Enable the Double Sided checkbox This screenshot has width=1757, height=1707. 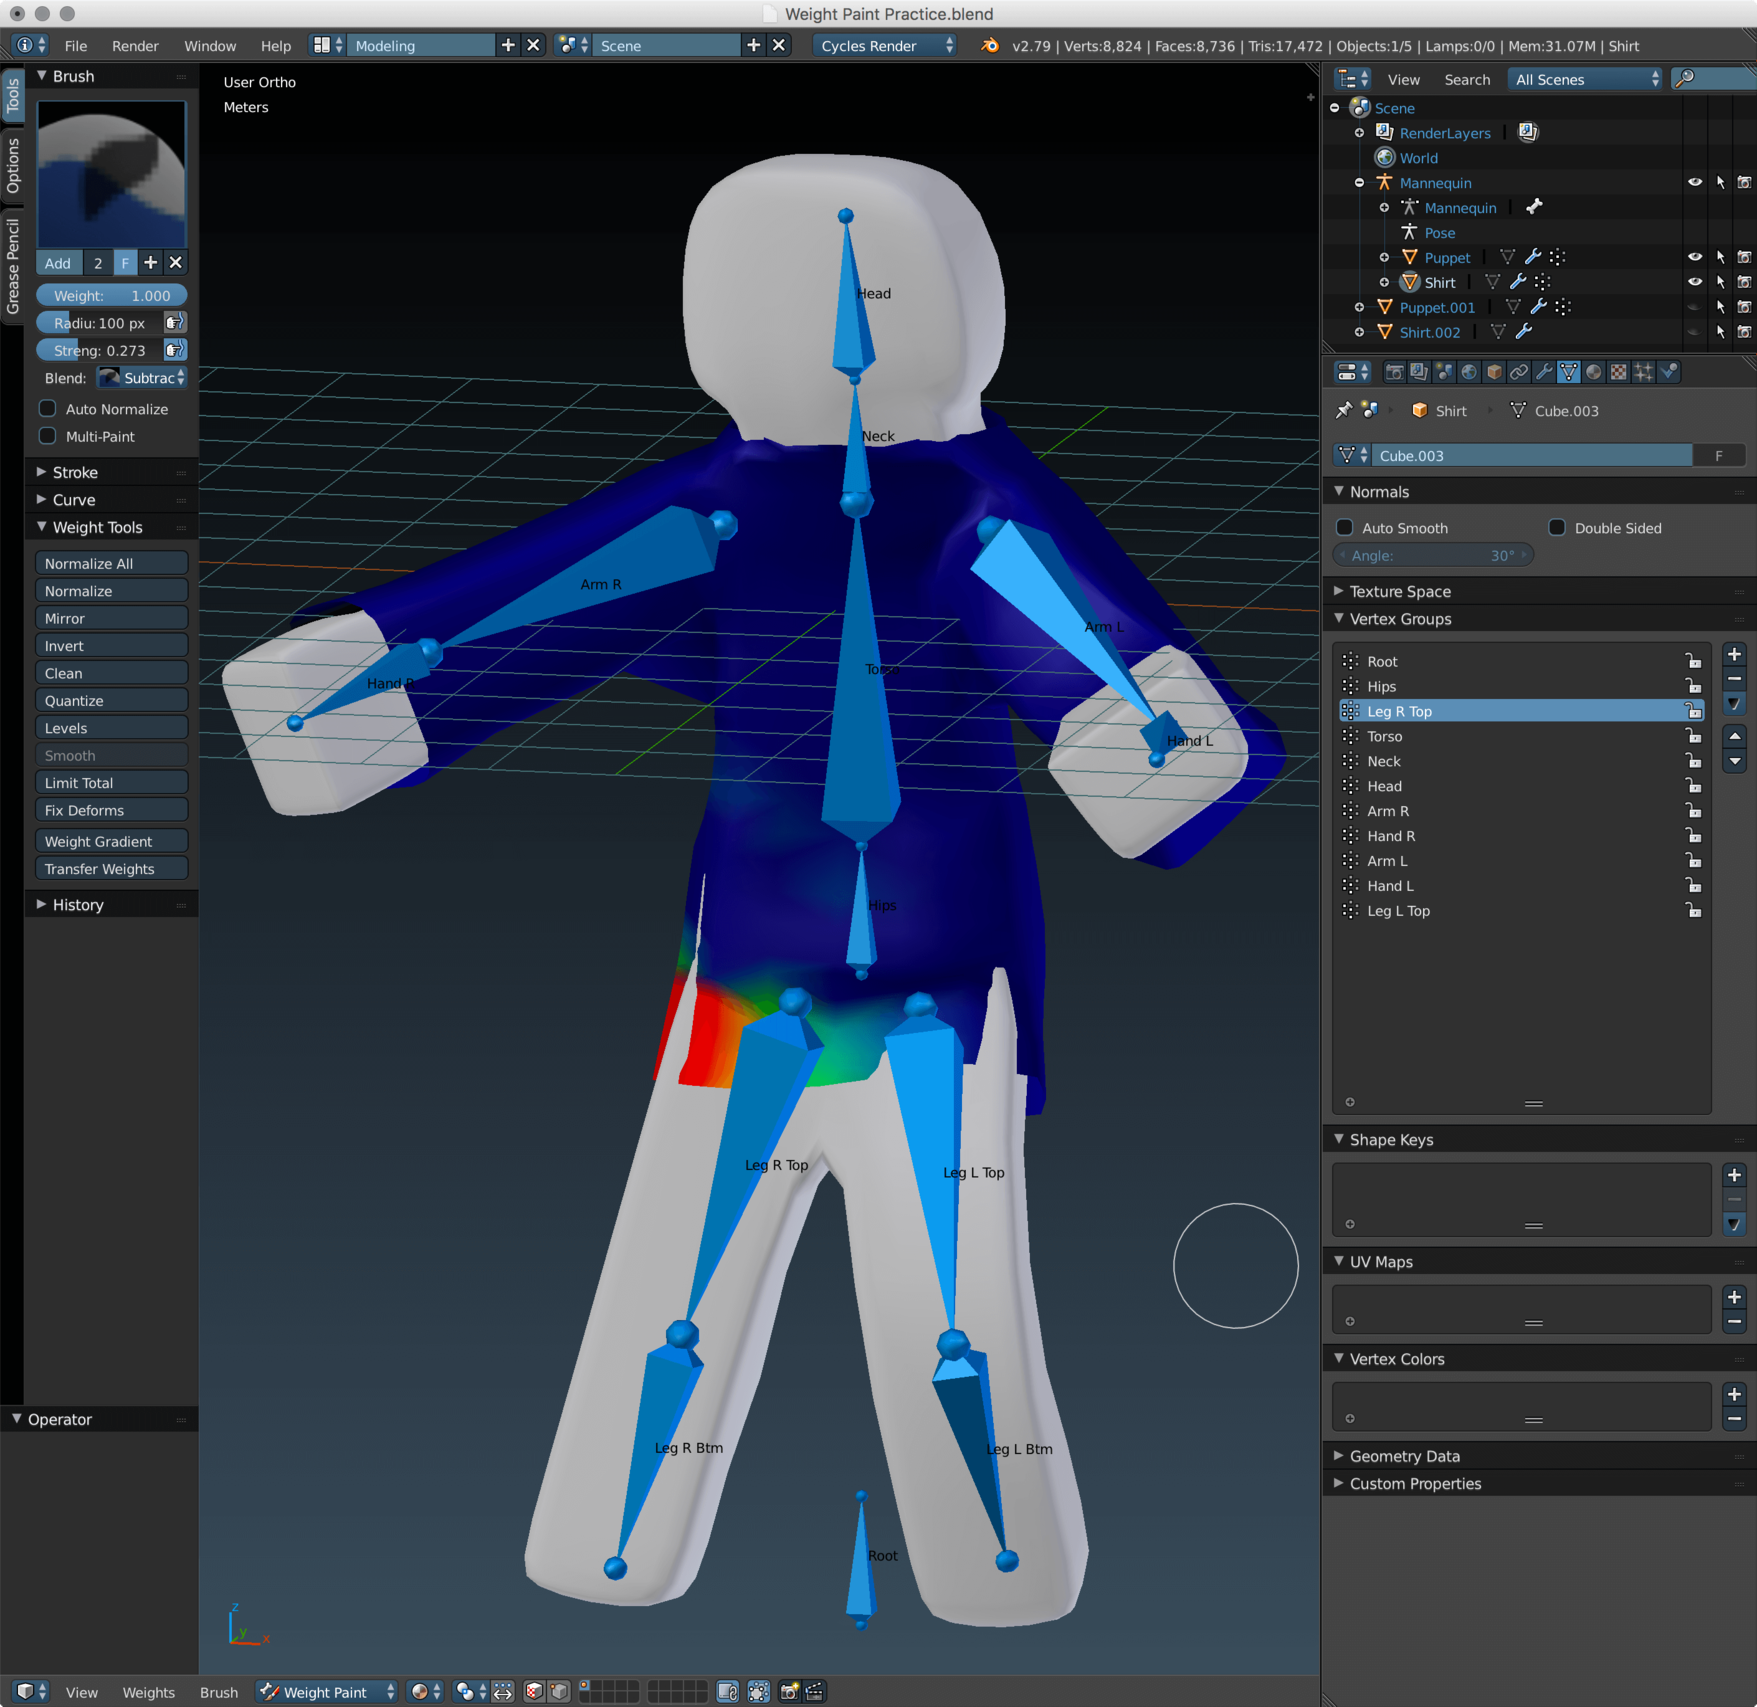pyautogui.click(x=1557, y=527)
